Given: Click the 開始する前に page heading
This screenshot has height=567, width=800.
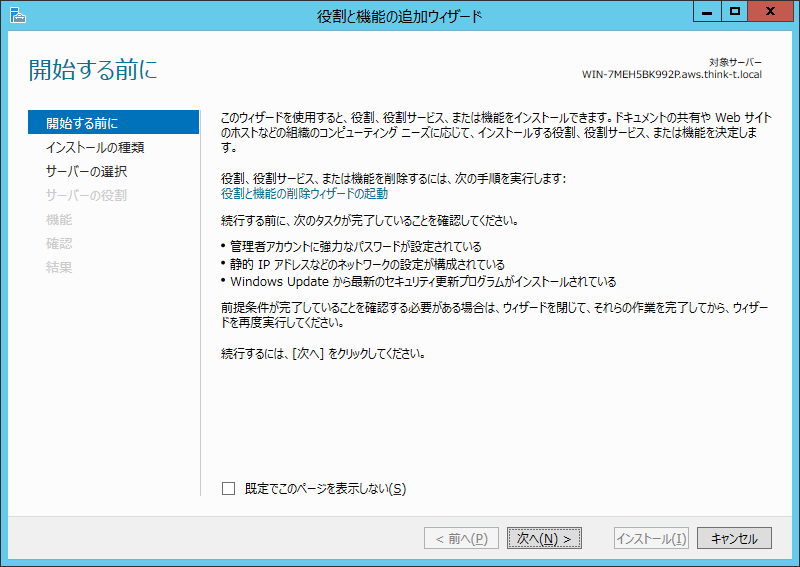Looking at the screenshot, I should tap(93, 69).
